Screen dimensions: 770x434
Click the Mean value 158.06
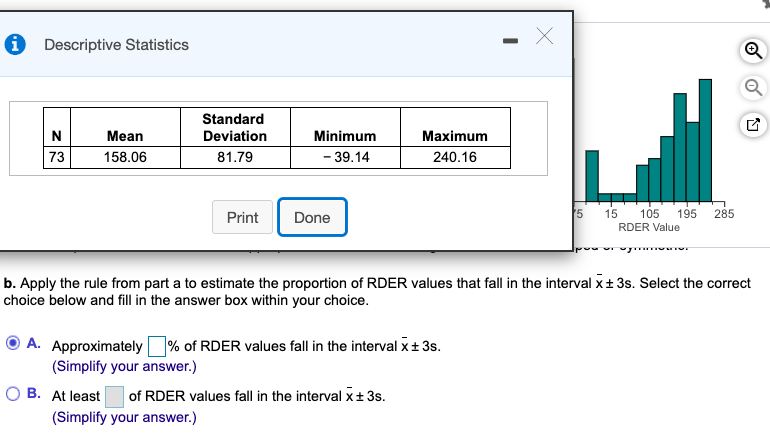pos(125,157)
